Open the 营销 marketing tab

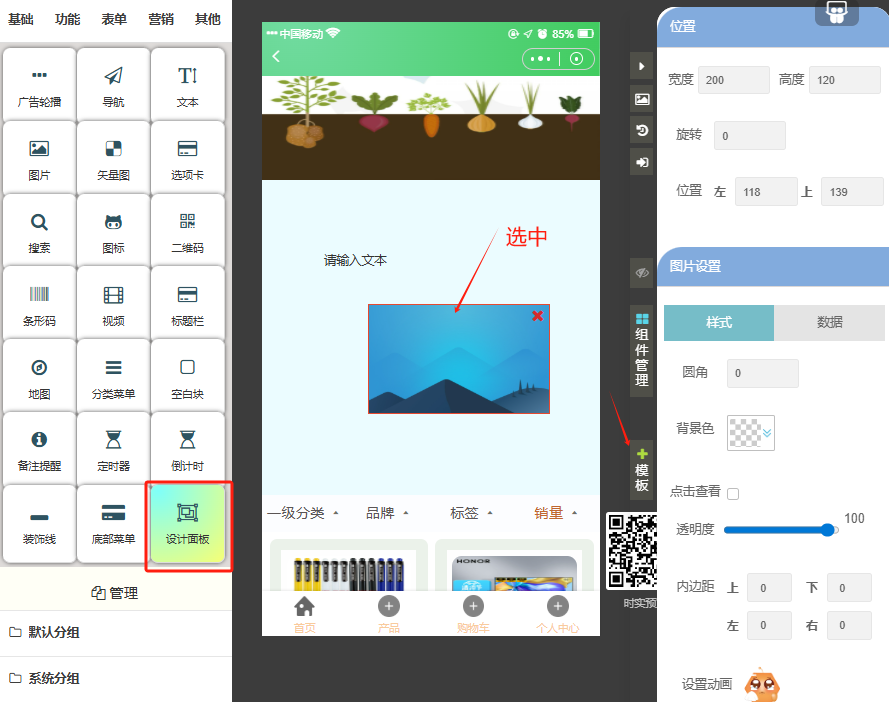click(160, 19)
